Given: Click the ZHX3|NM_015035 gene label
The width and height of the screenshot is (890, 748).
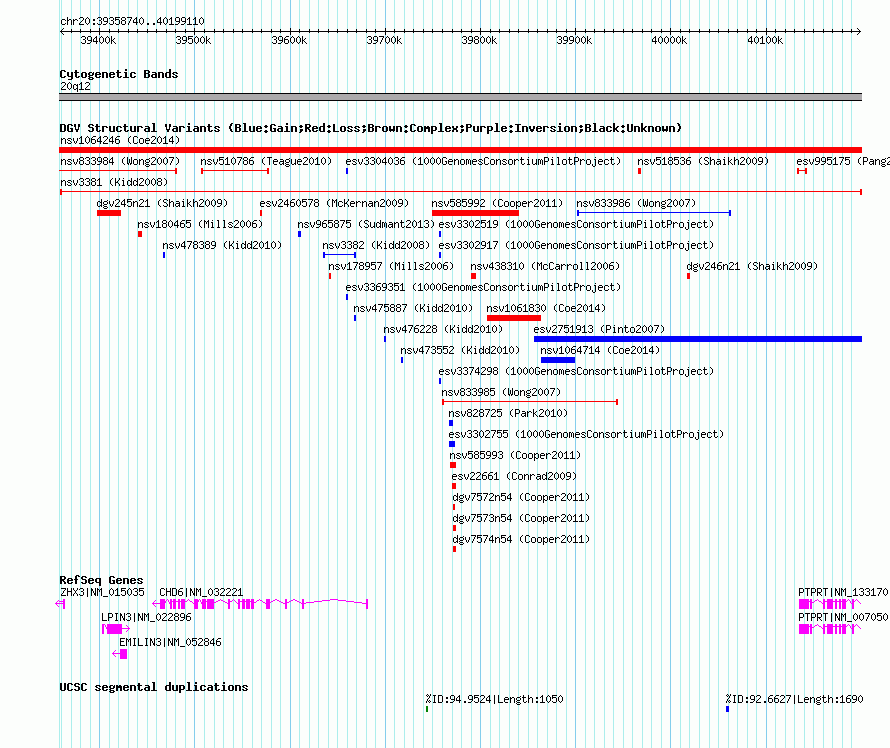Looking at the screenshot, I should (102, 592).
